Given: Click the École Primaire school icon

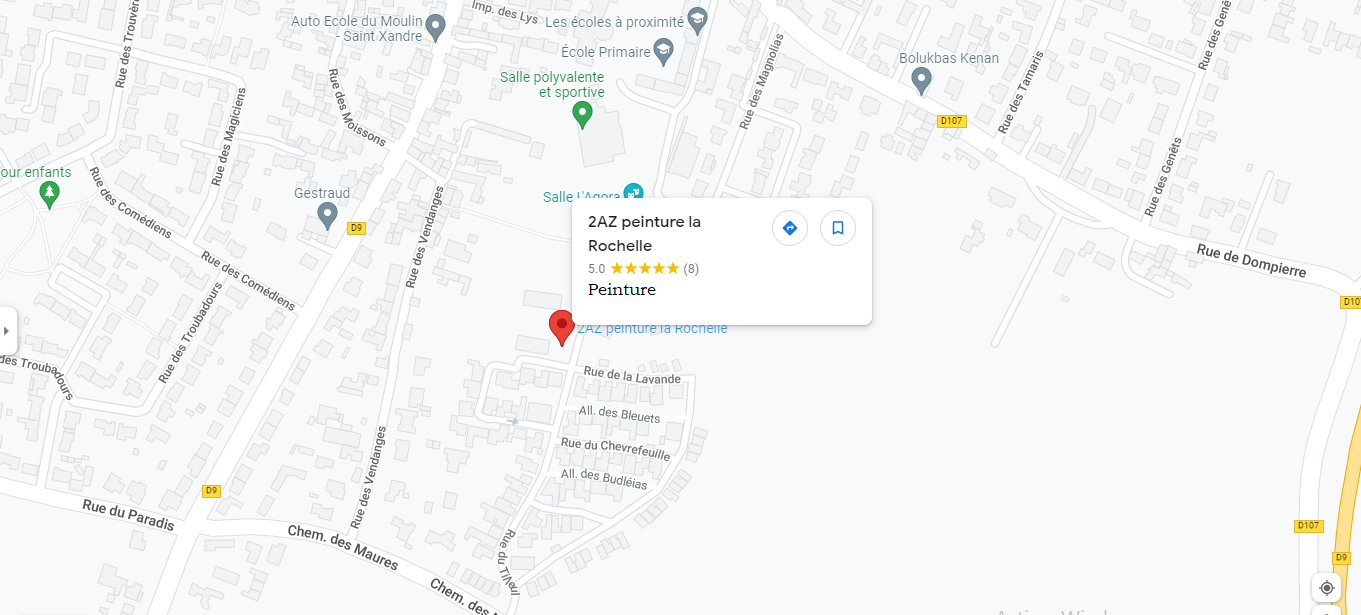Looking at the screenshot, I should coord(664,51).
